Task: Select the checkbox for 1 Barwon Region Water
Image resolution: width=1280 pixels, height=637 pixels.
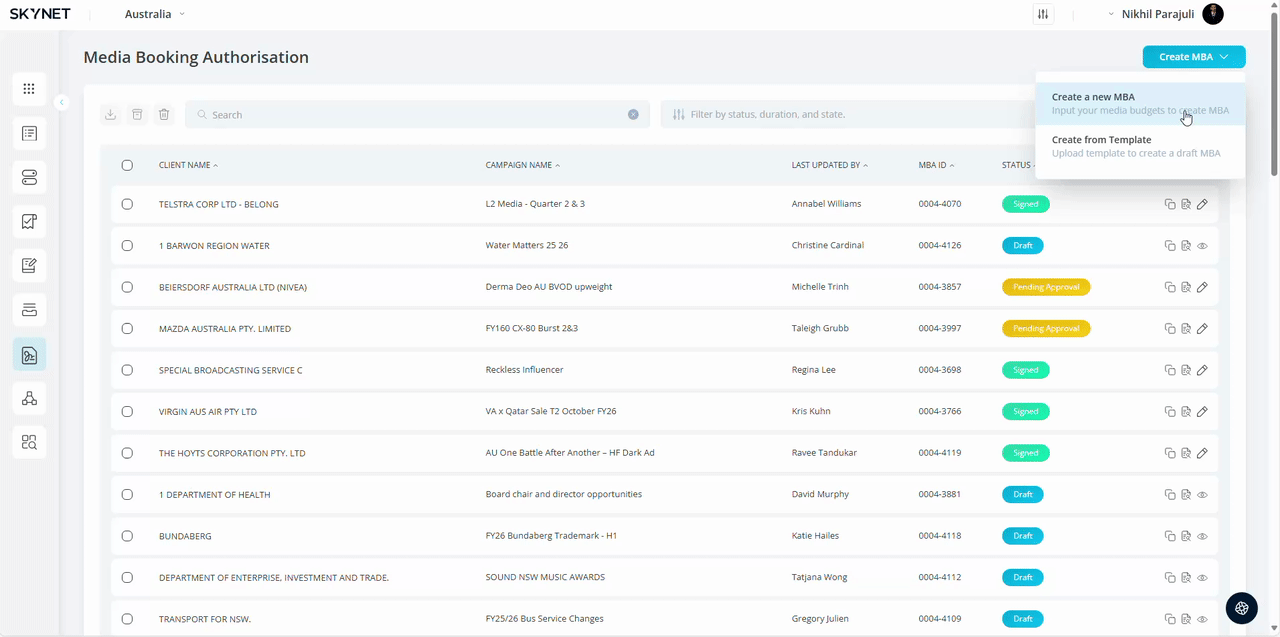Action: [x=127, y=246]
